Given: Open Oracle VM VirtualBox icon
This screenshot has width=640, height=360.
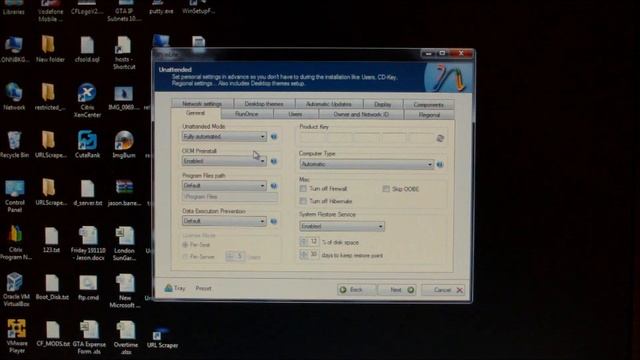Looking at the screenshot, I should (x=16, y=289).
